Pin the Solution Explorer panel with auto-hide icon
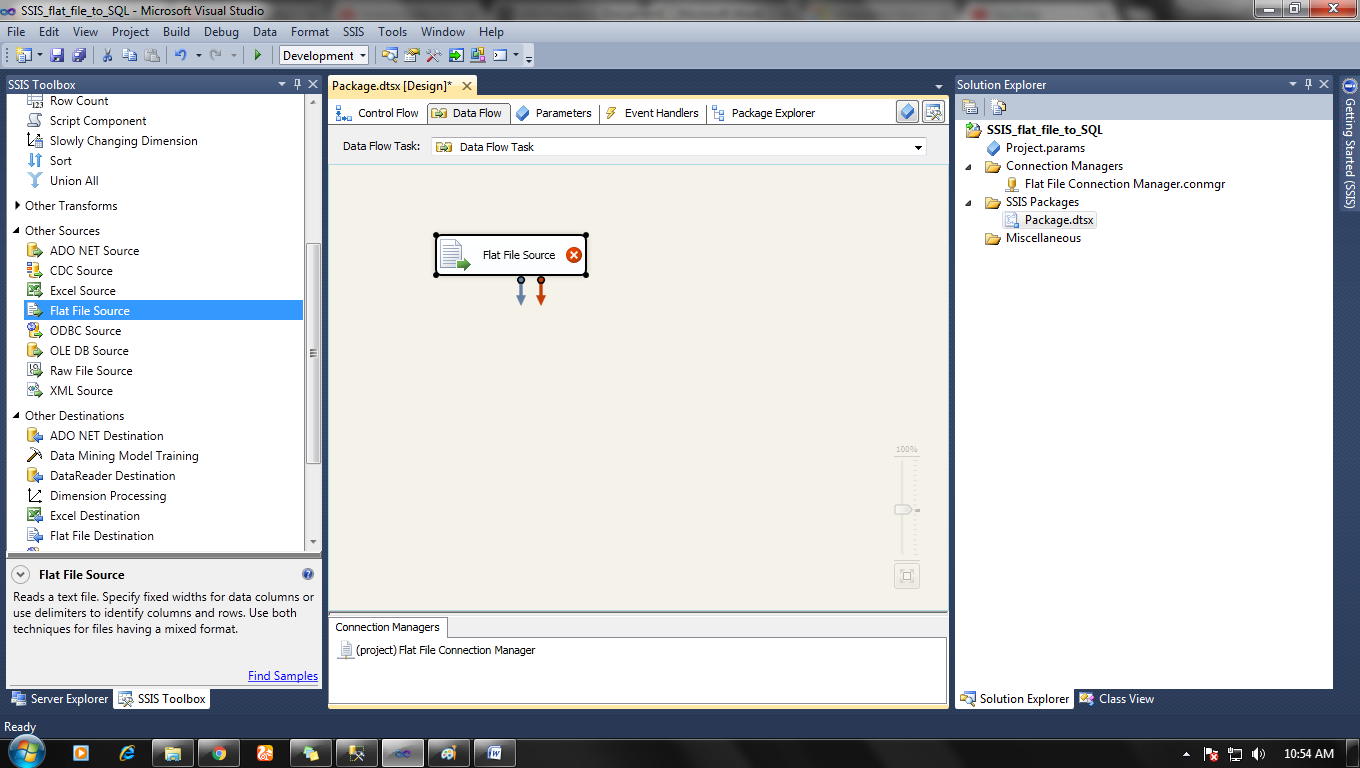 1308,84
